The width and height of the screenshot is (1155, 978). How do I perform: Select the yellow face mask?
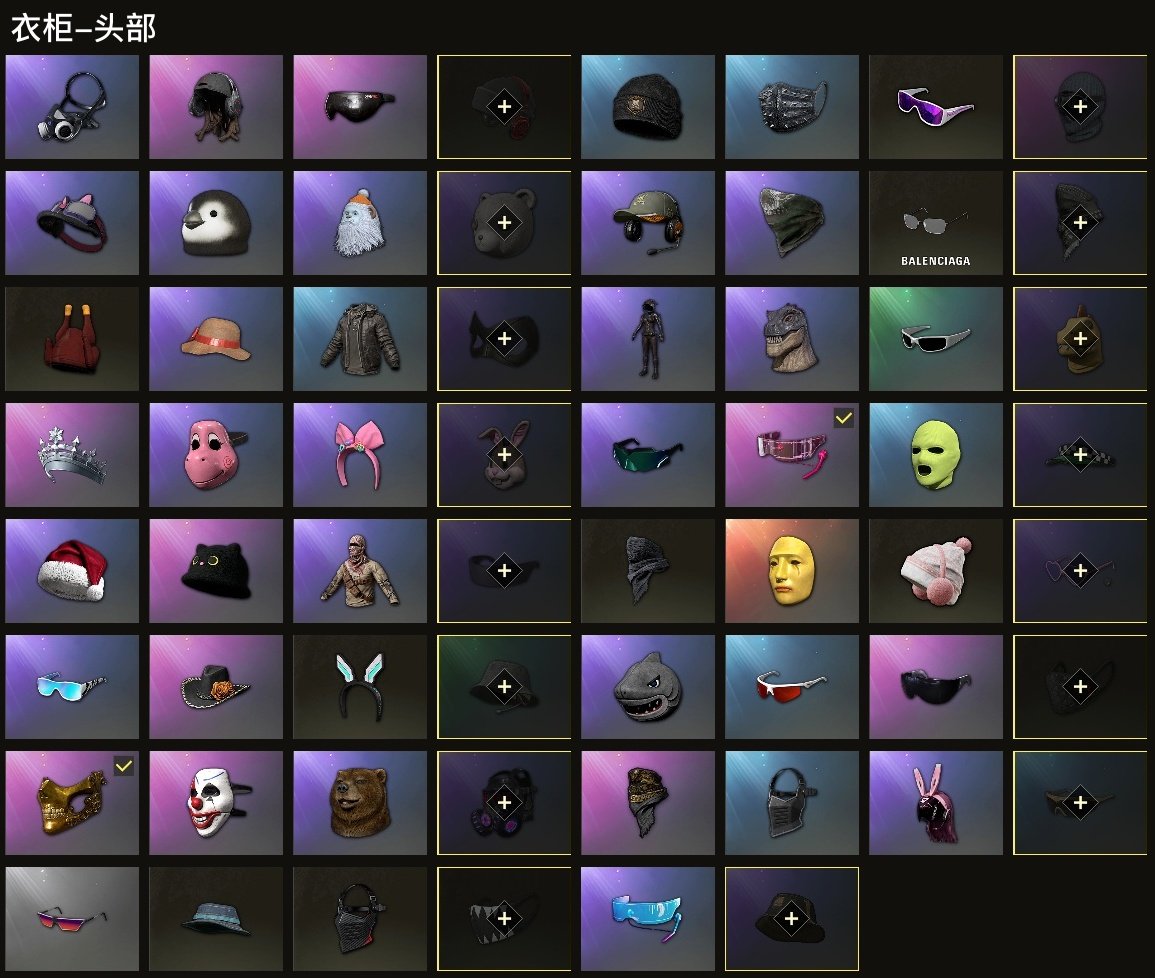tap(792, 571)
